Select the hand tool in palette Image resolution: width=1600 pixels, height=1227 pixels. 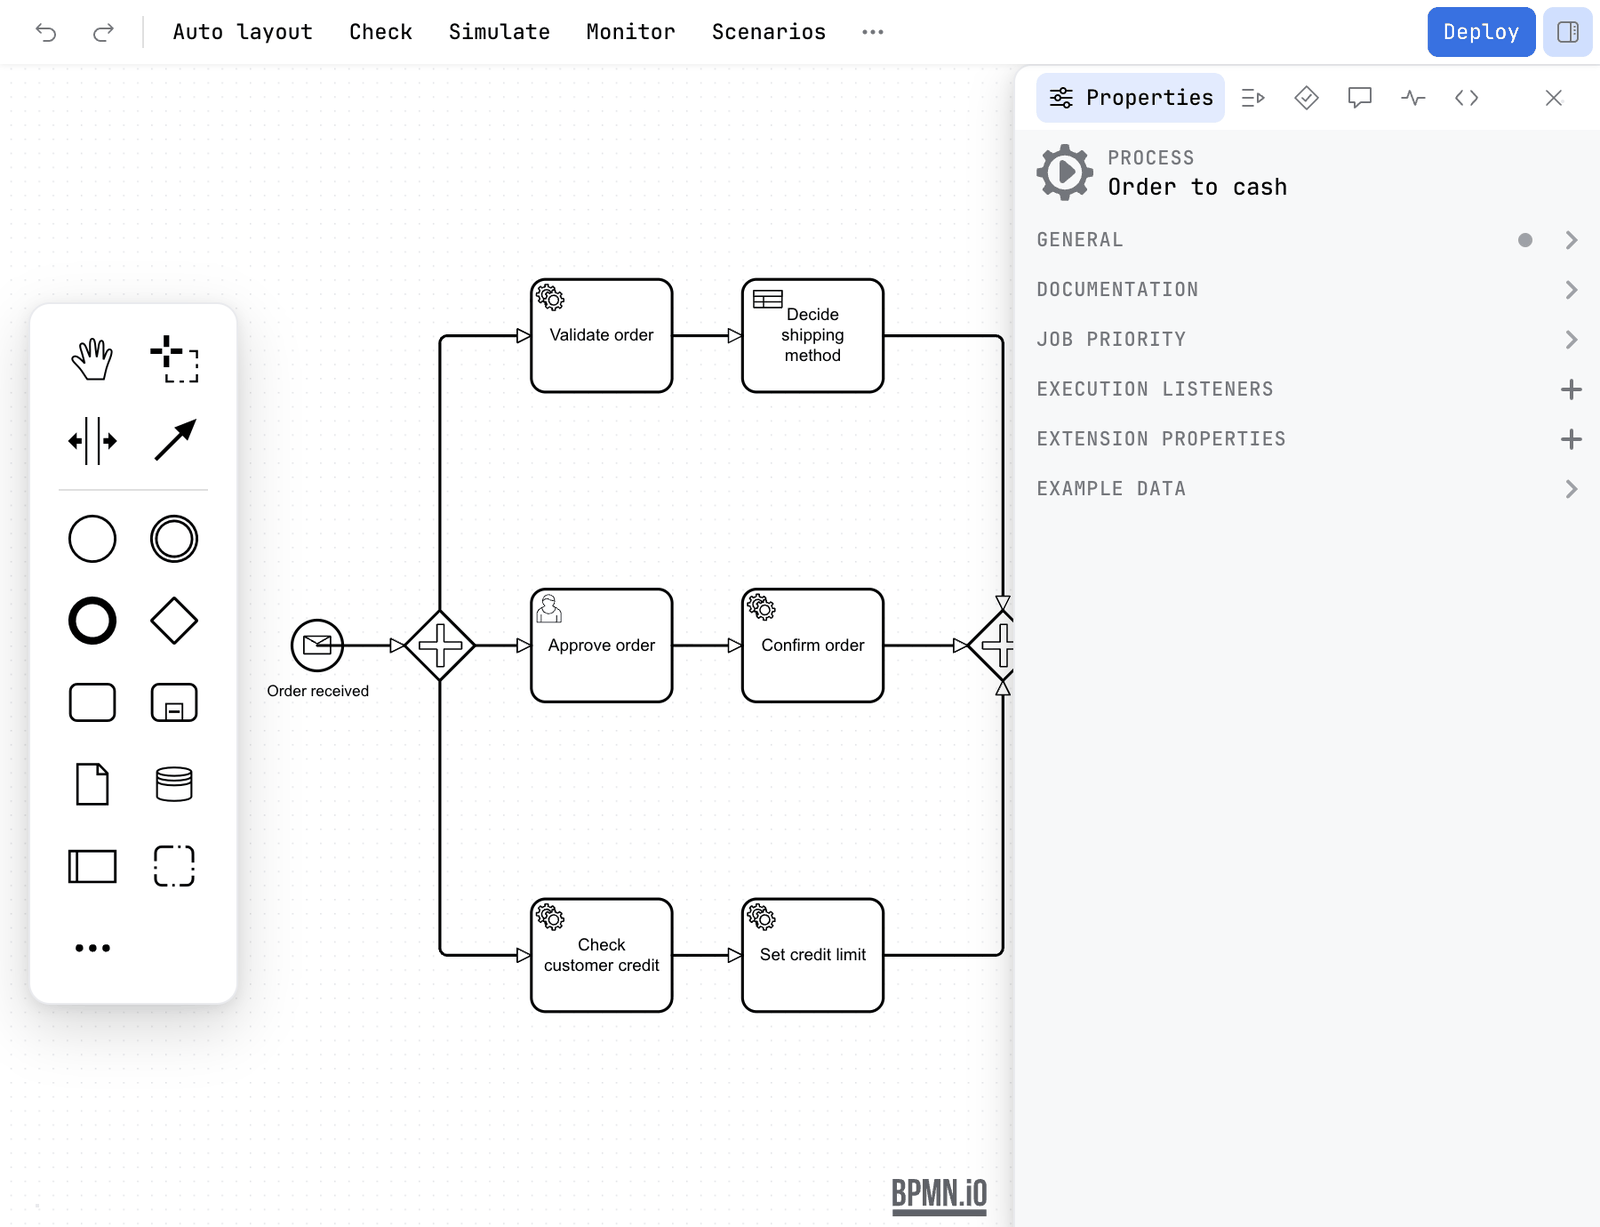click(92, 359)
